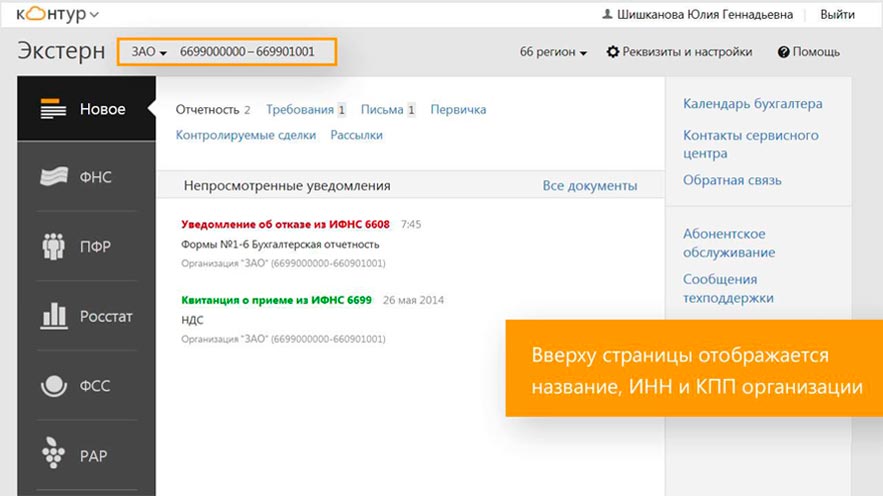Open the Первичка tab
Image resolution: width=883 pixels, height=496 pixels.
pyautogui.click(x=458, y=110)
